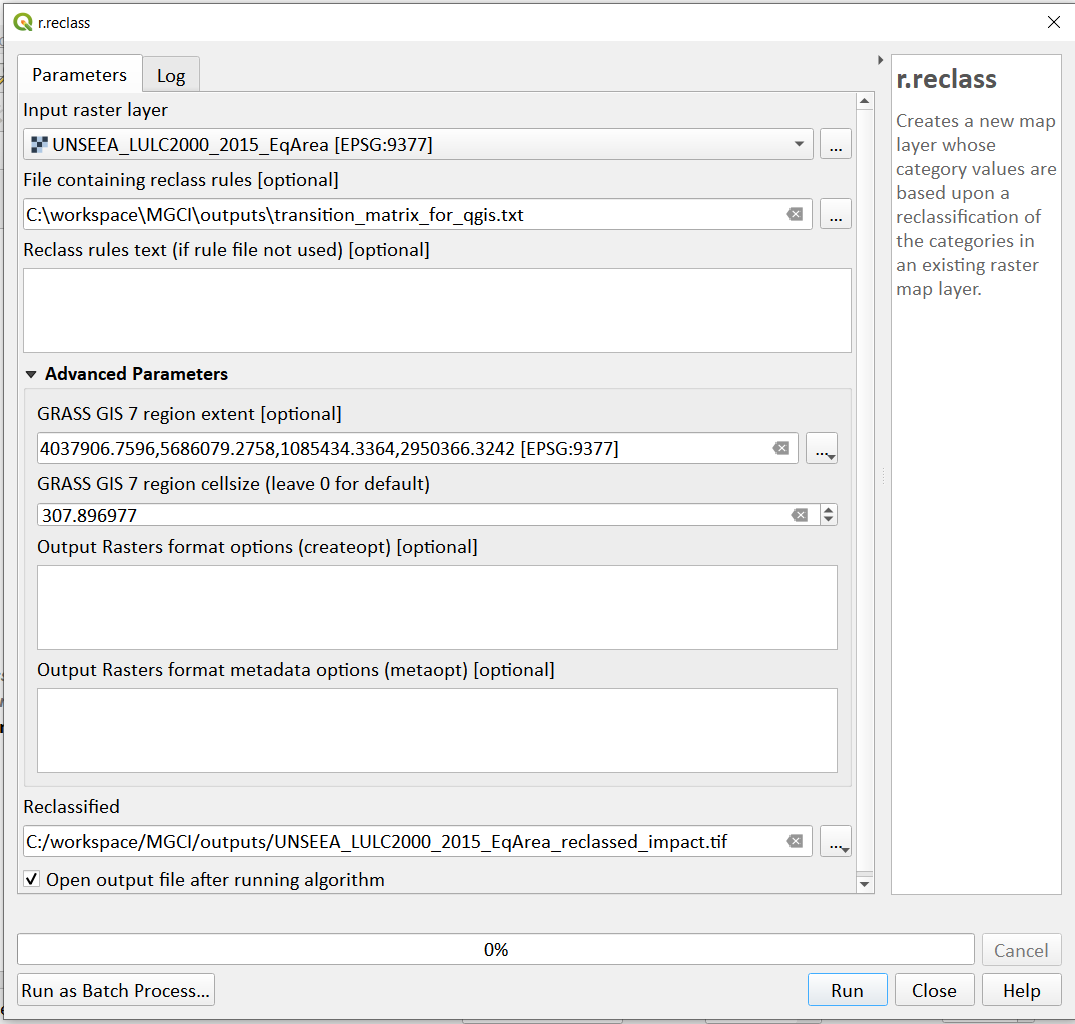Click the r.reclass help heading

tap(946, 79)
